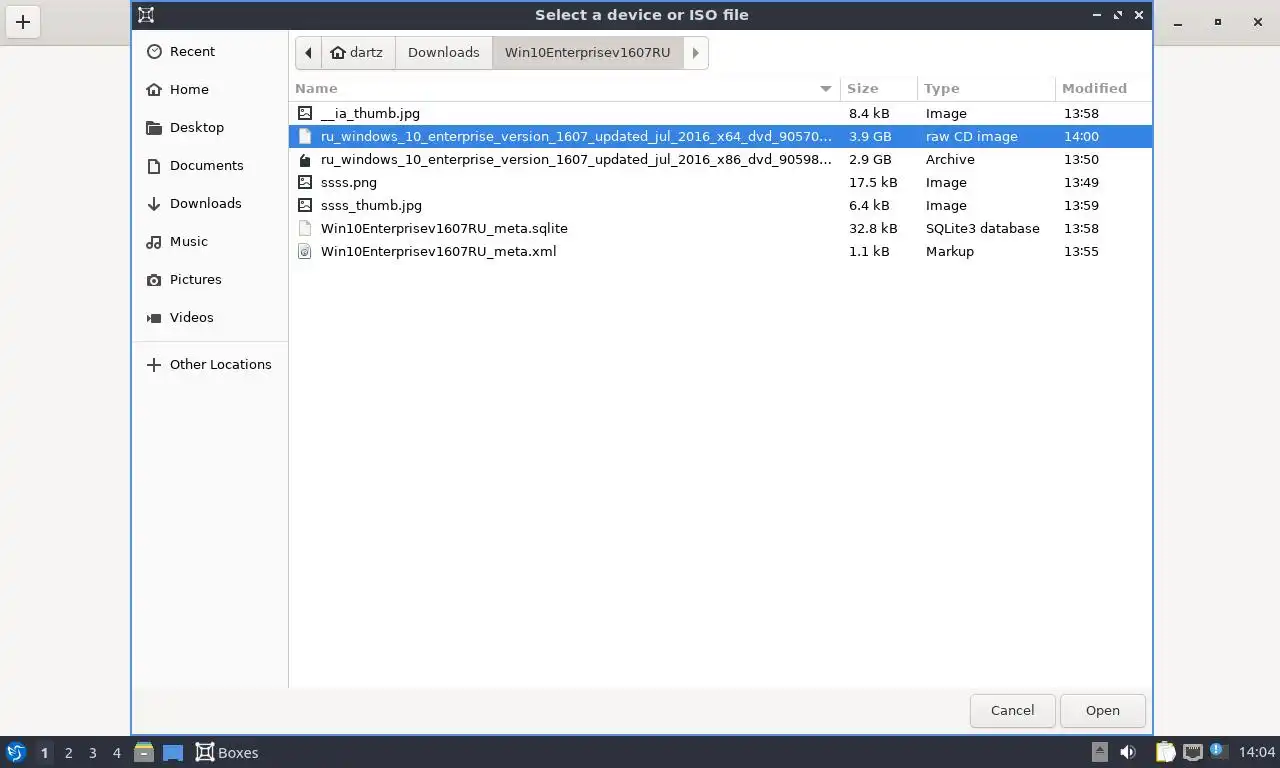The height and width of the screenshot is (768, 1280).
Task: Go to Home in the sidebar
Action: tap(210, 89)
